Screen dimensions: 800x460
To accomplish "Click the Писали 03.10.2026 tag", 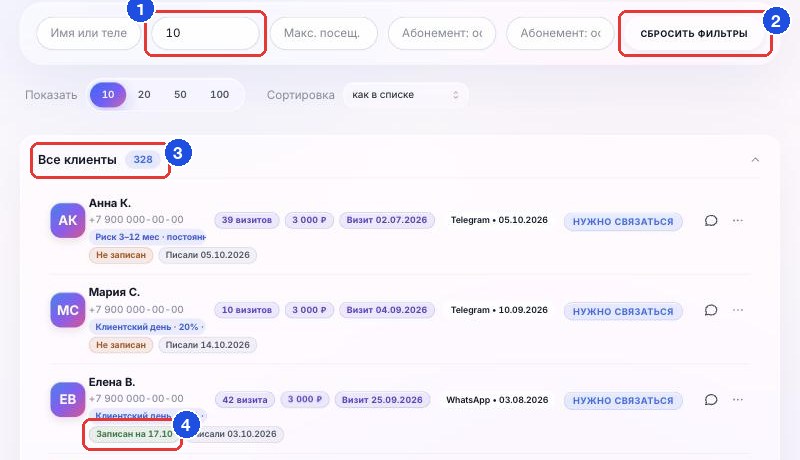I will 235,434.
